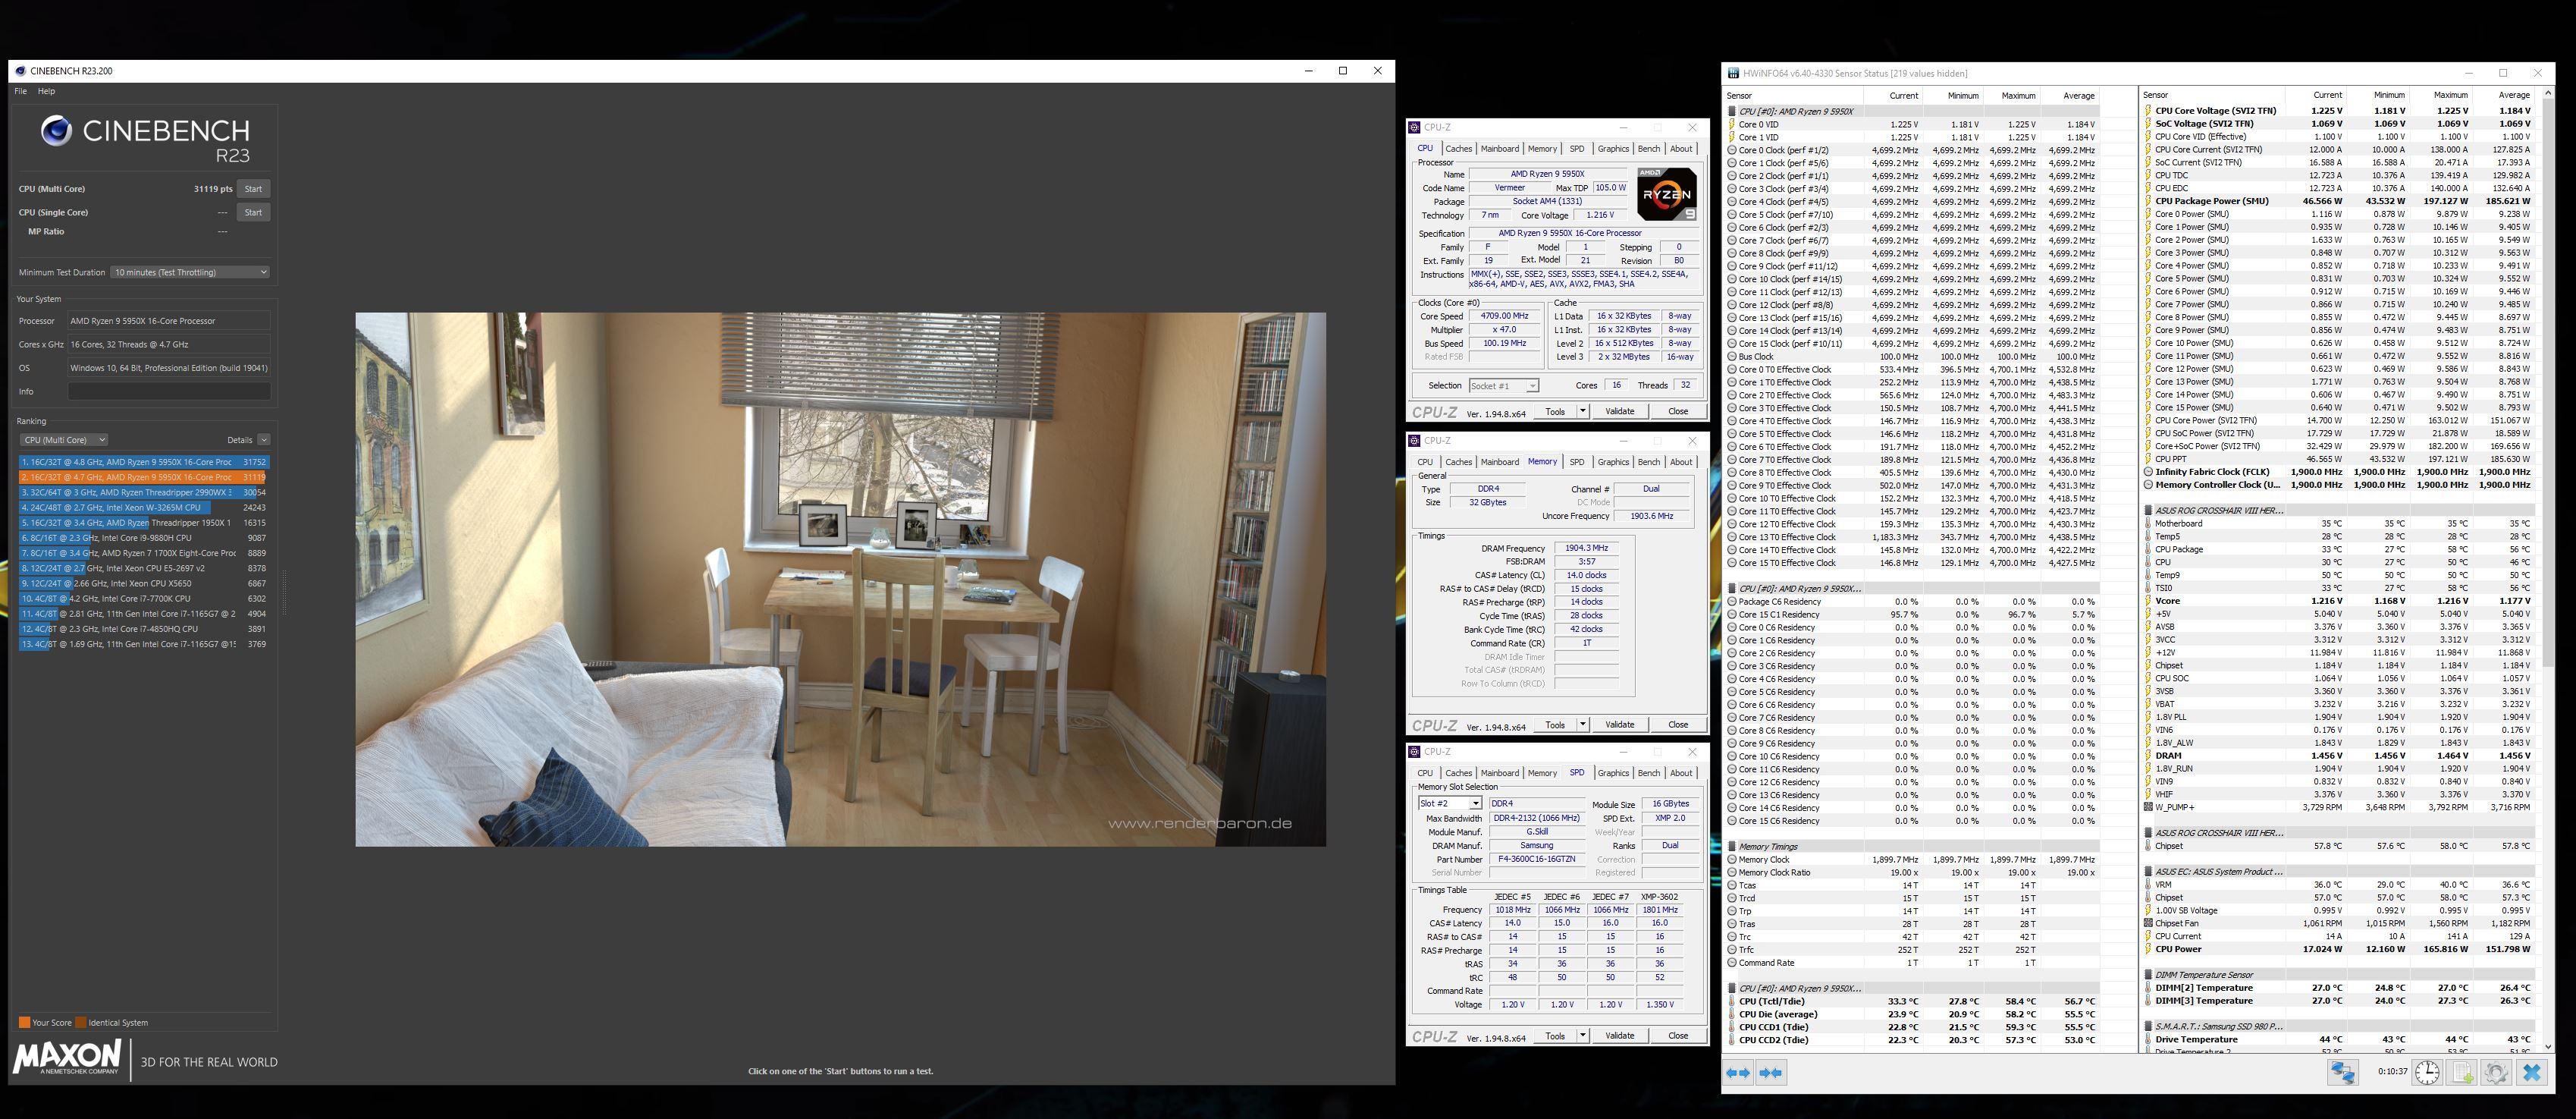Open Tools dropdown arrow in CPU-Z CPU window
Image resolution: width=2576 pixels, height=1119 pixels.
pyautogui.click(x=1582, y=411)
